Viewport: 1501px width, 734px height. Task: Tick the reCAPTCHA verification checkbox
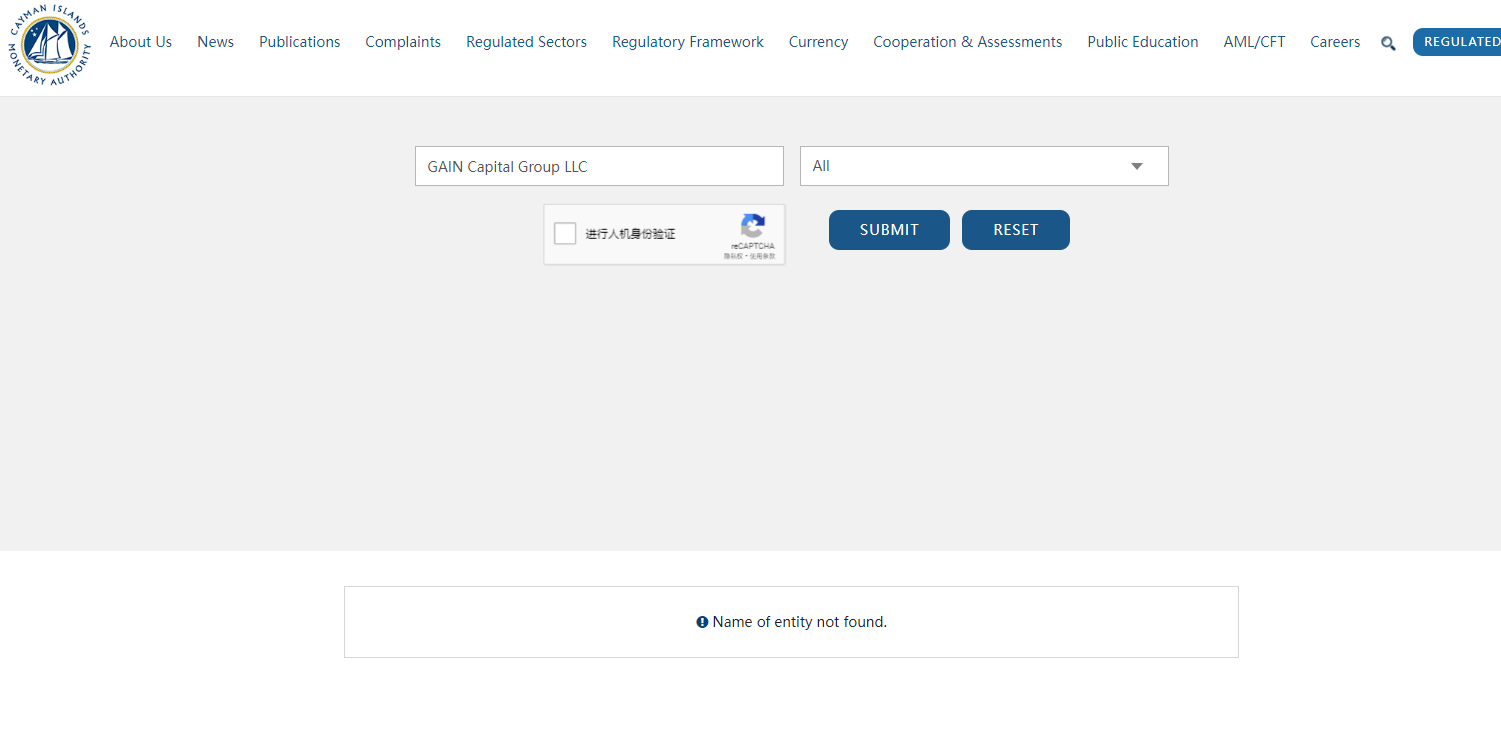565,234
